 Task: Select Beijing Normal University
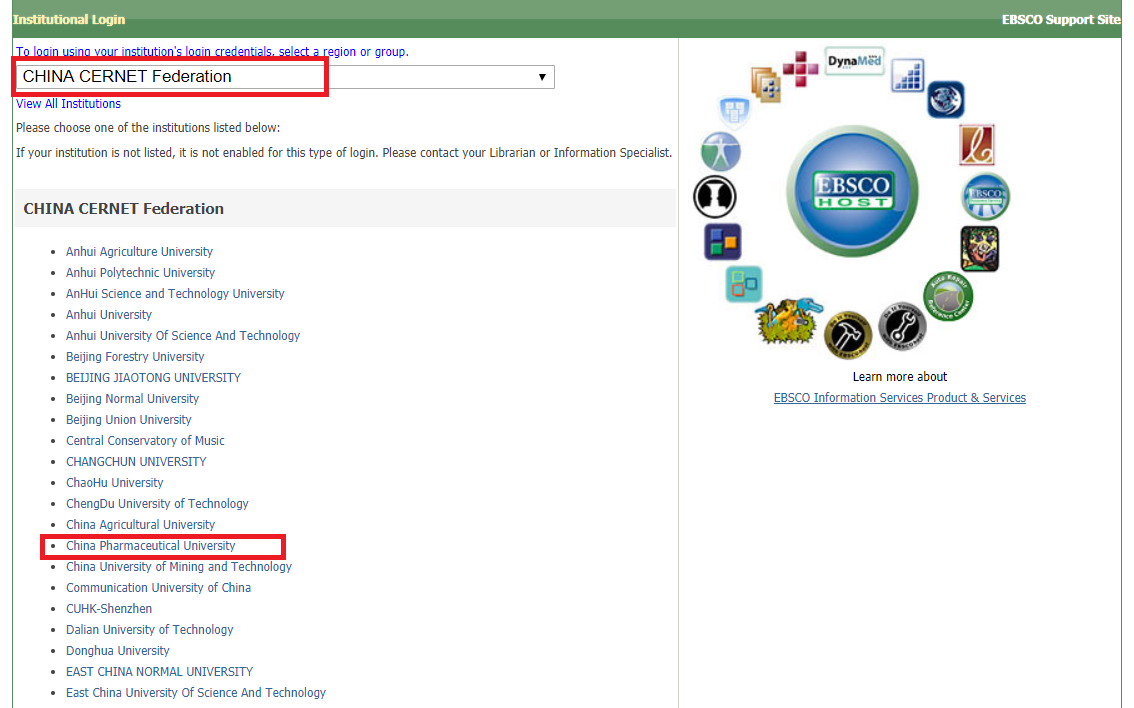point(132,399)
